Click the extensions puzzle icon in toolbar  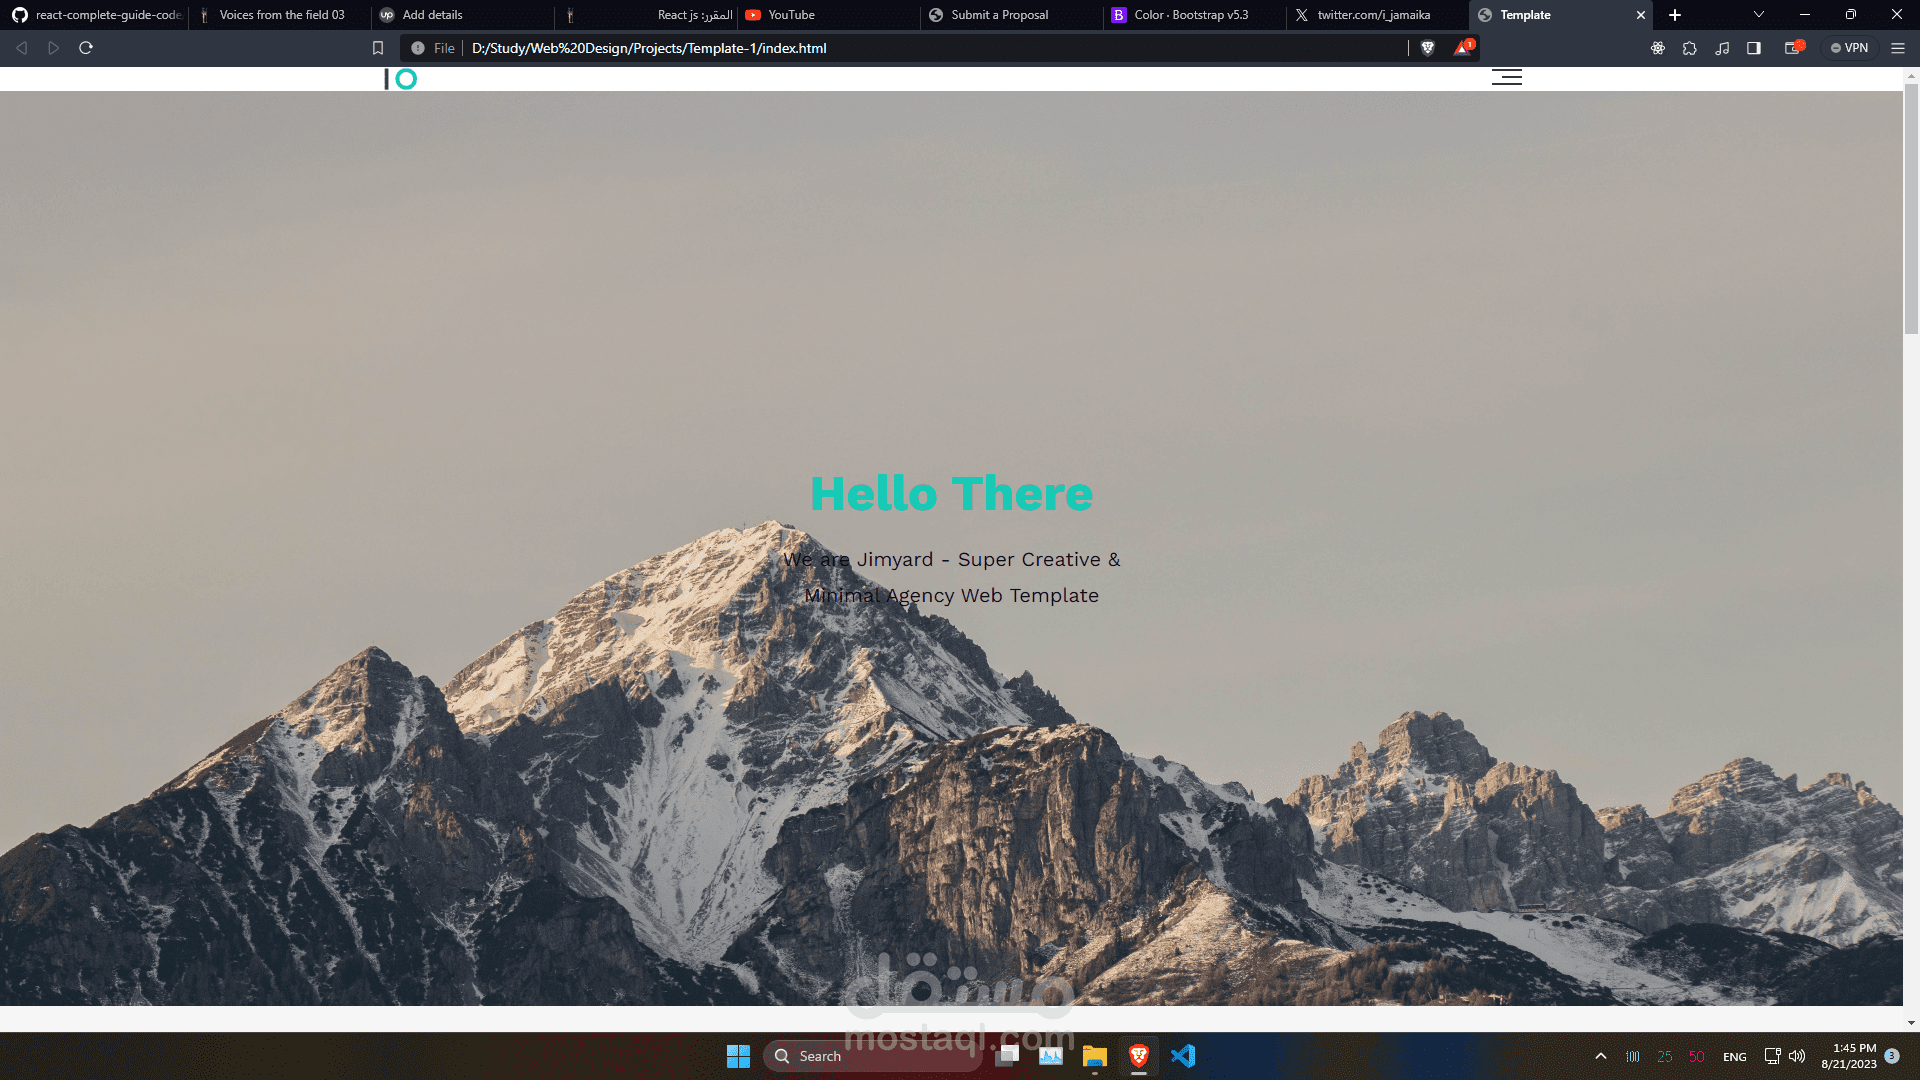pyautogui.click(x=1689, y=47)
